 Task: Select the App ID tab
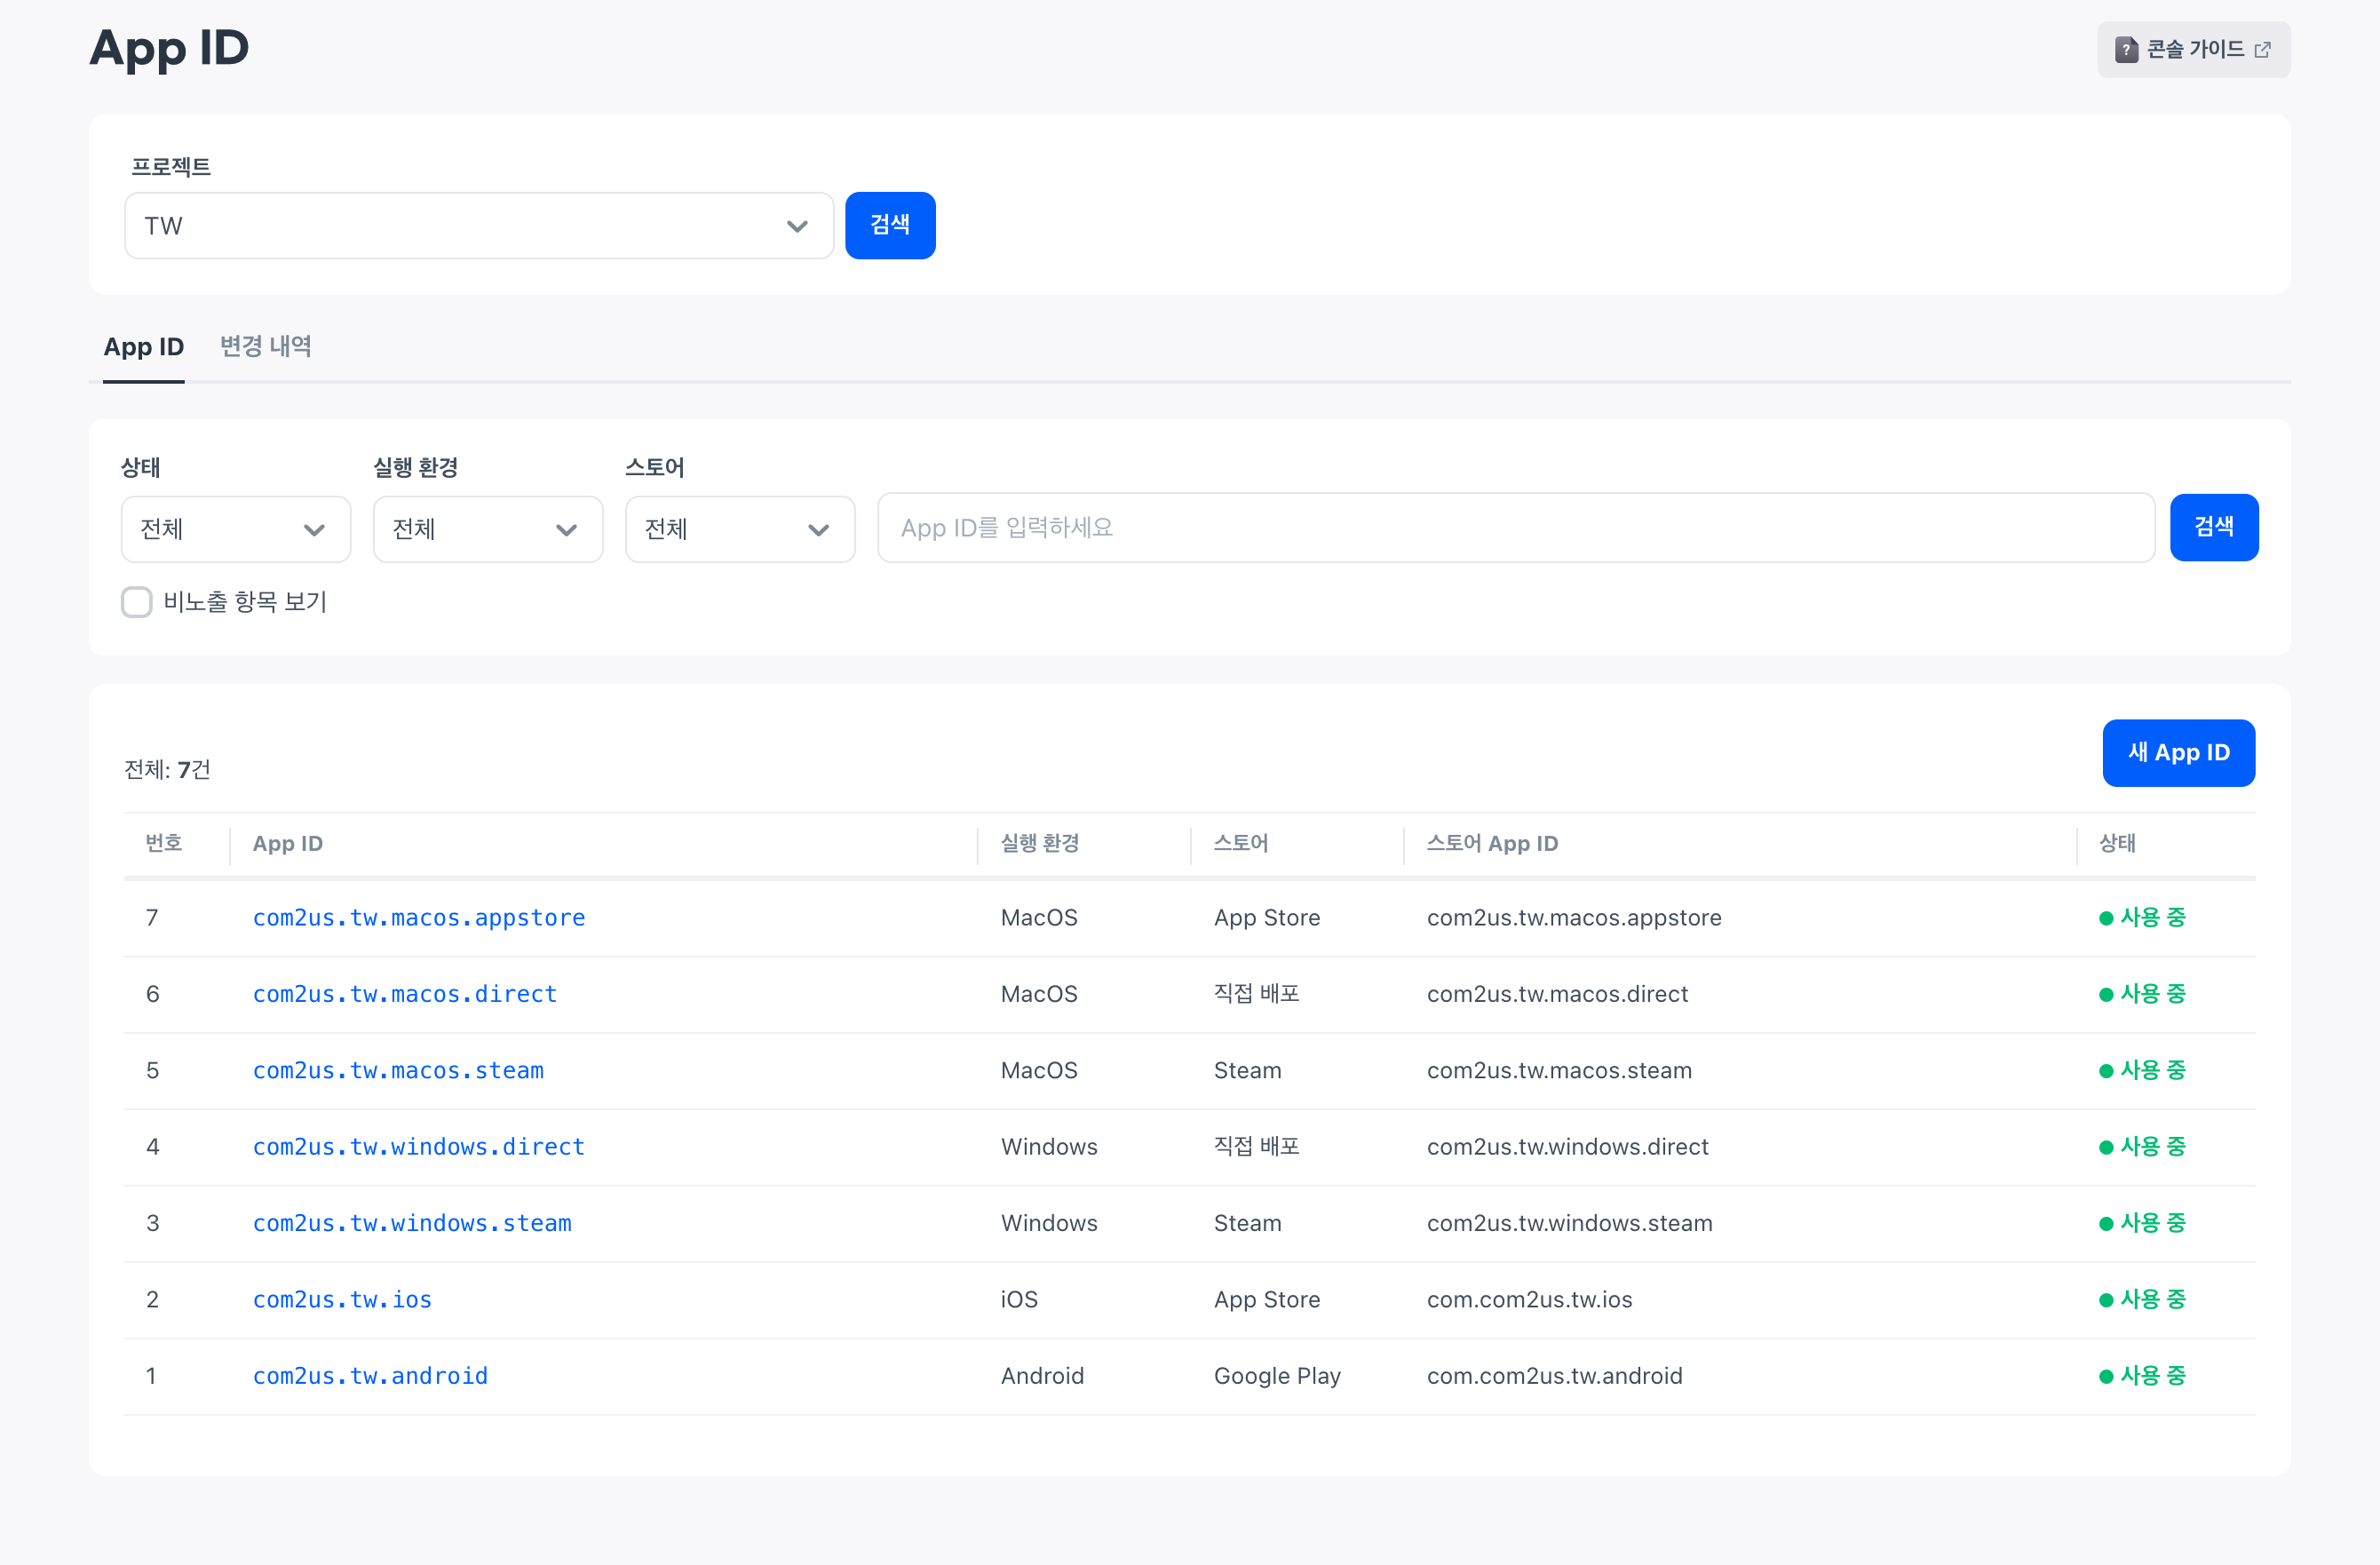pos(144,347)
